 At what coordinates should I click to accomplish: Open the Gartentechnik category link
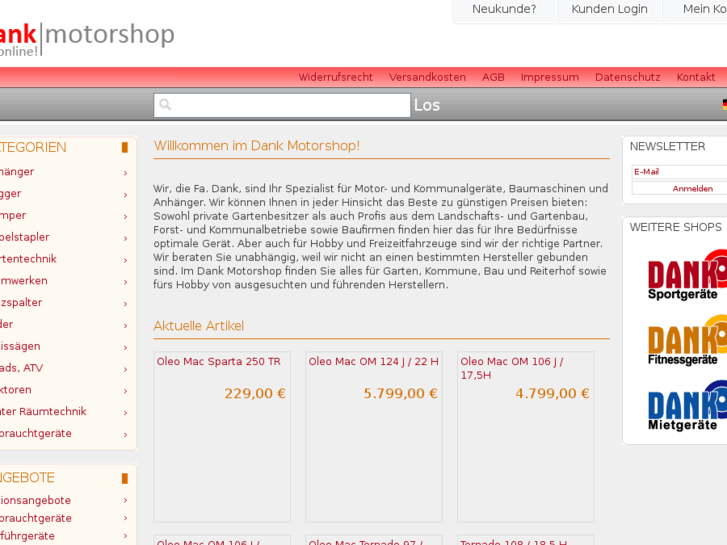click(x=28, y=259)
